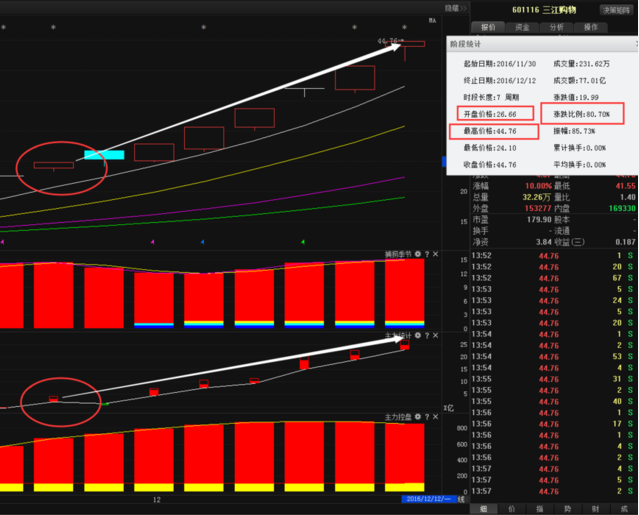The image size is (639, 515).
Task: Click the cyan highlighted candlestick
Action: (x=104, y=155)
